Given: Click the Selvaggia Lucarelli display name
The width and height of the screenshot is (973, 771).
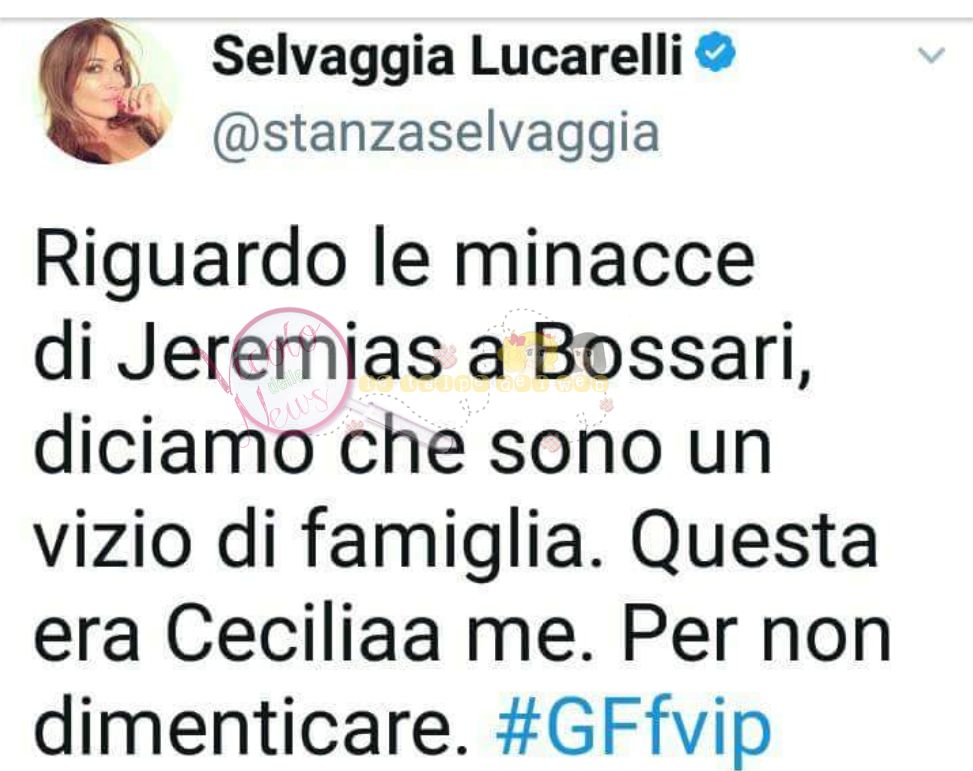Looking at the screenshot, I should (447, 56).
